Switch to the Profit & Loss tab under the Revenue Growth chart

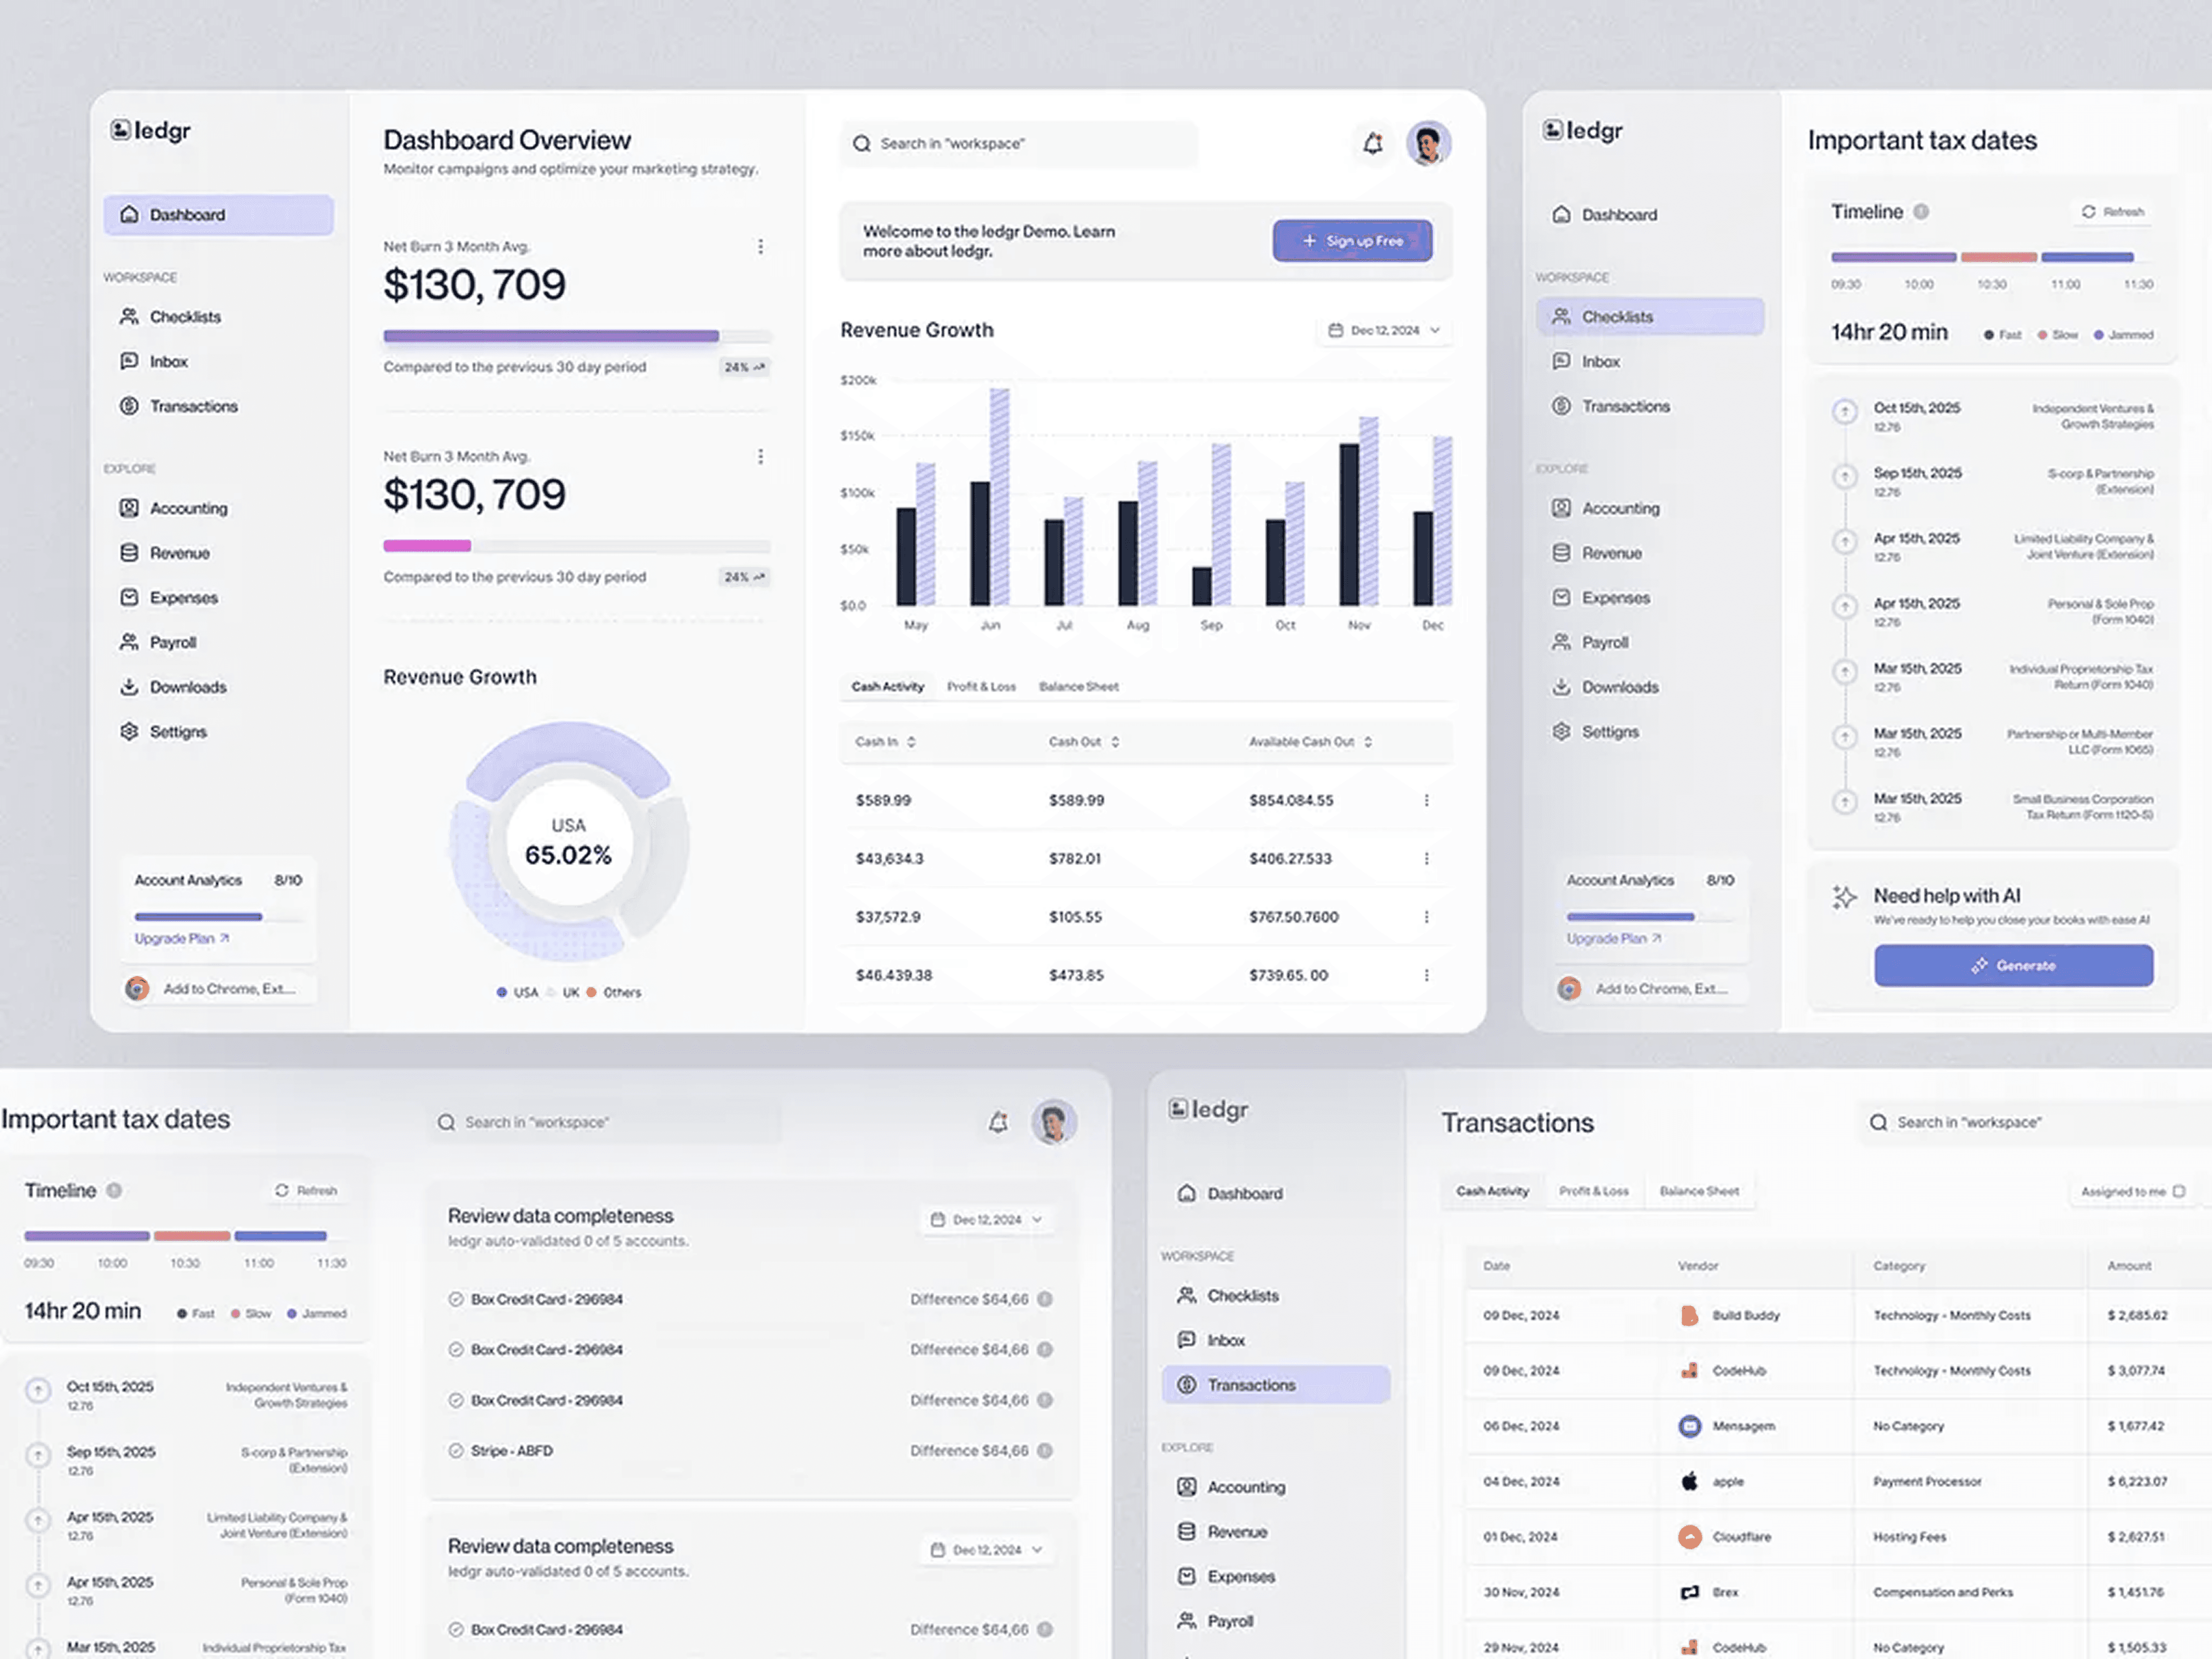(x=981, y=687)
